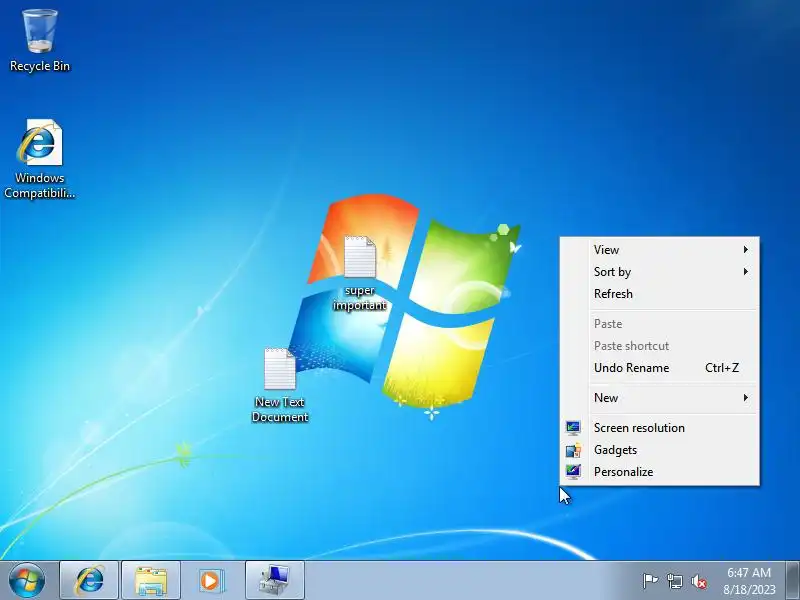This screenshot has height=600, width=800.
Task: Click the New Text Document label
Action: coord(280,410)
